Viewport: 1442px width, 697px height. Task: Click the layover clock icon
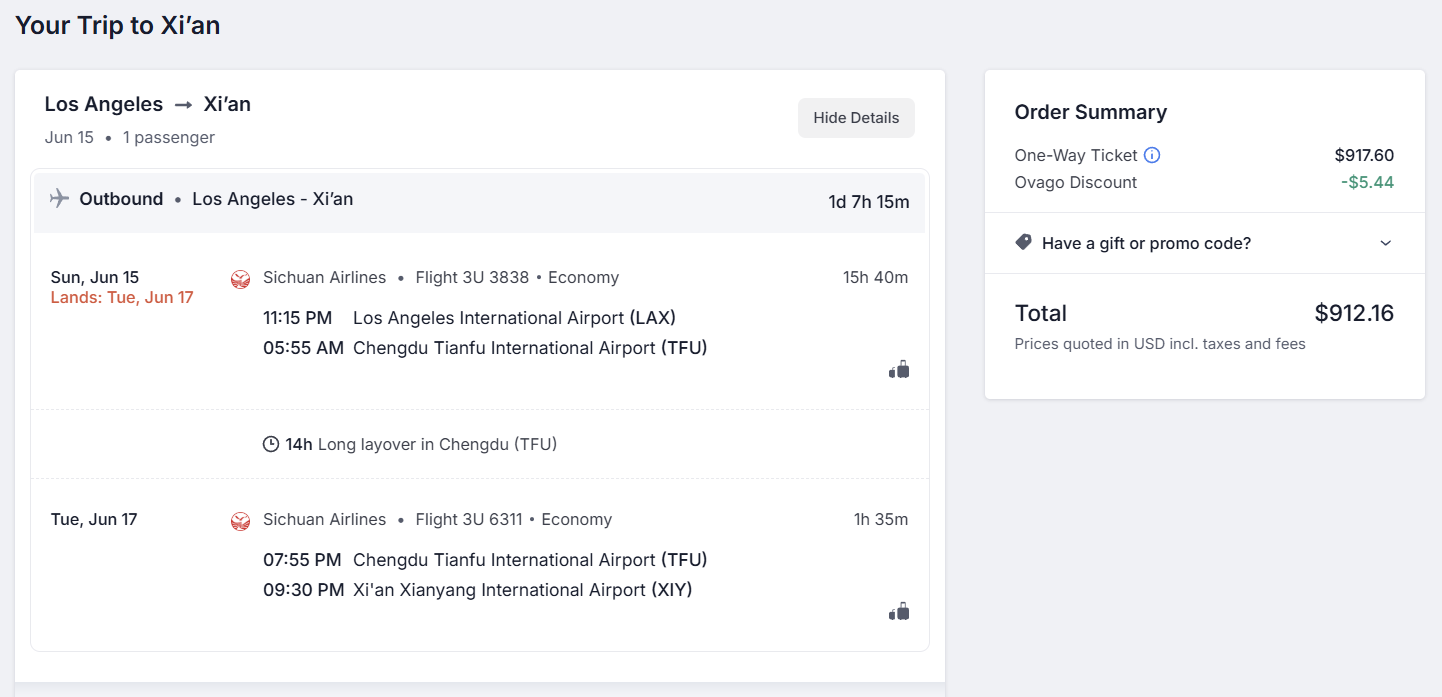[x=270, y=444]
